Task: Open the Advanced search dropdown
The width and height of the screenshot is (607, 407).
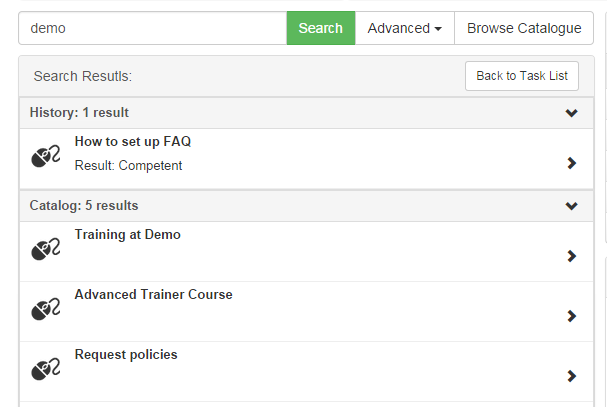Action: (405, 28)
